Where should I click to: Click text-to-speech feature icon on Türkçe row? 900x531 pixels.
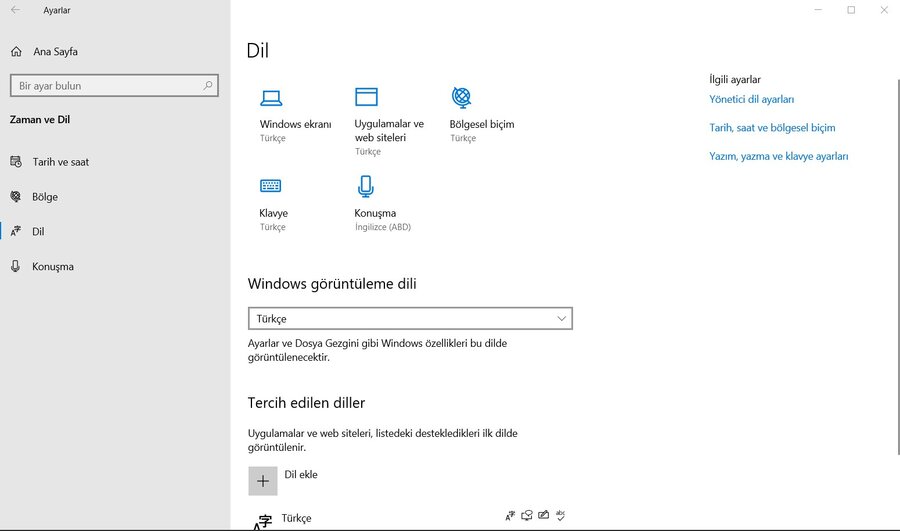[527, 516]
